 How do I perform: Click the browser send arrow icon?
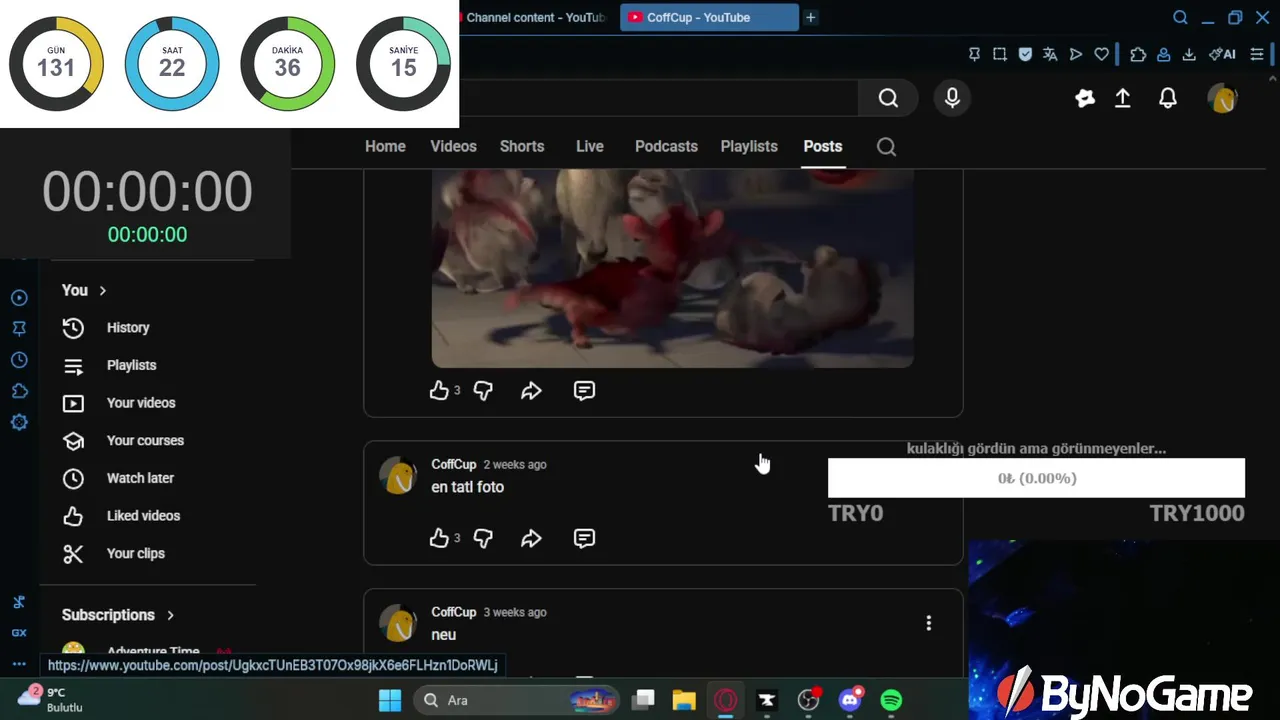click(x=1076, y=54)
